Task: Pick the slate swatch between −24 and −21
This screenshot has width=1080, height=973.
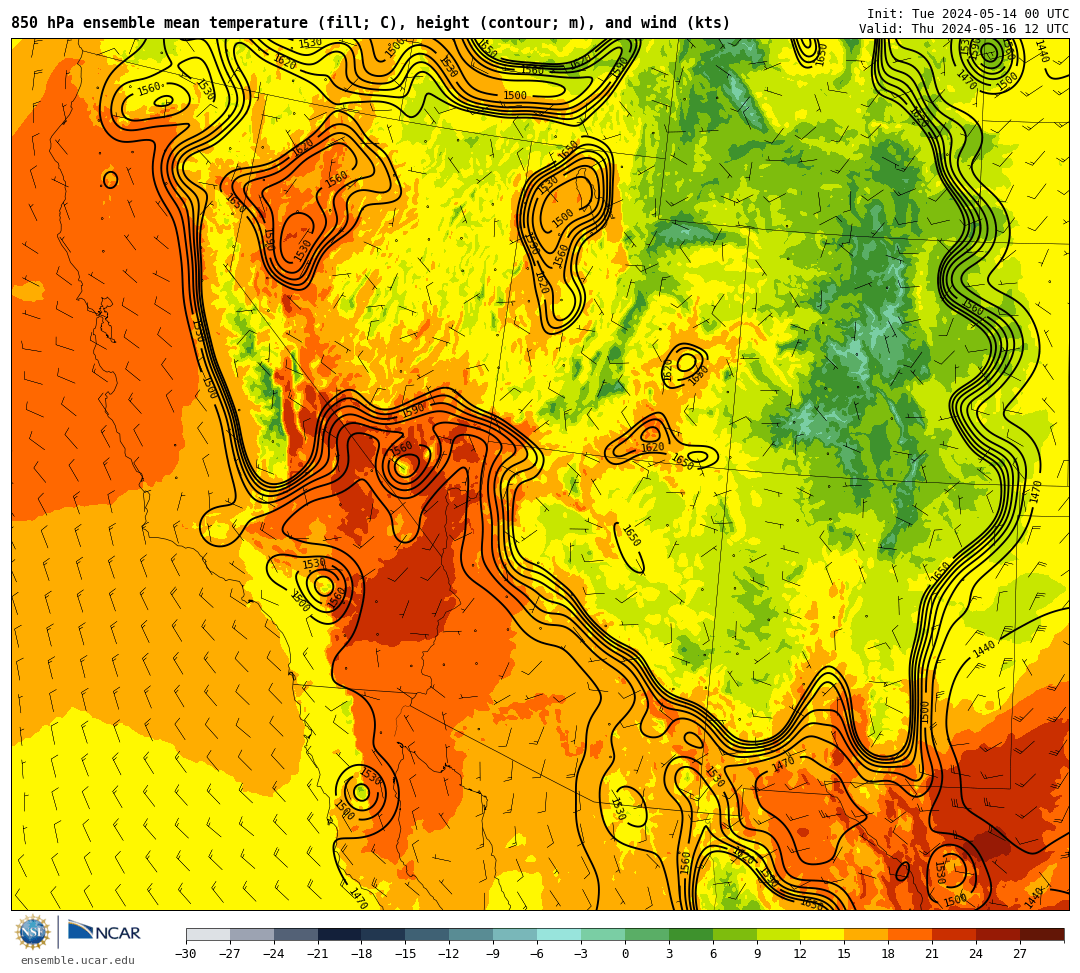Action: [296, 935]
